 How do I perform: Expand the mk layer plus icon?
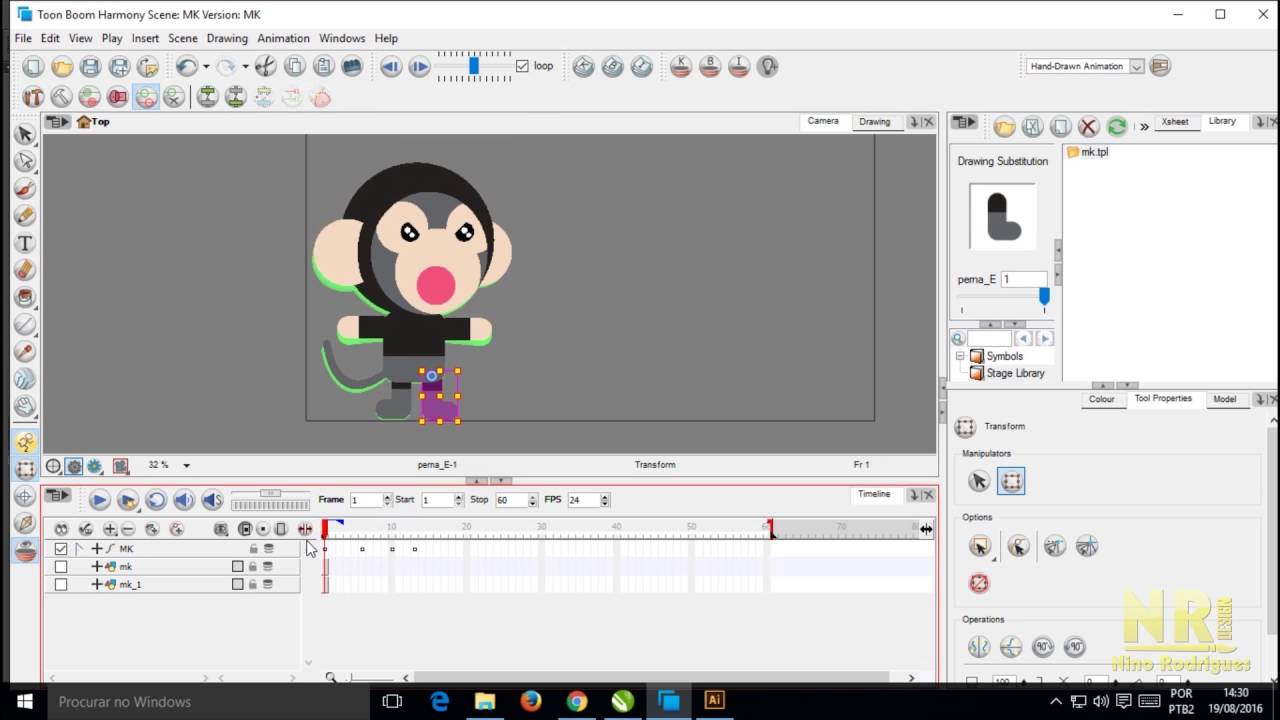click(x=97, y=566)
